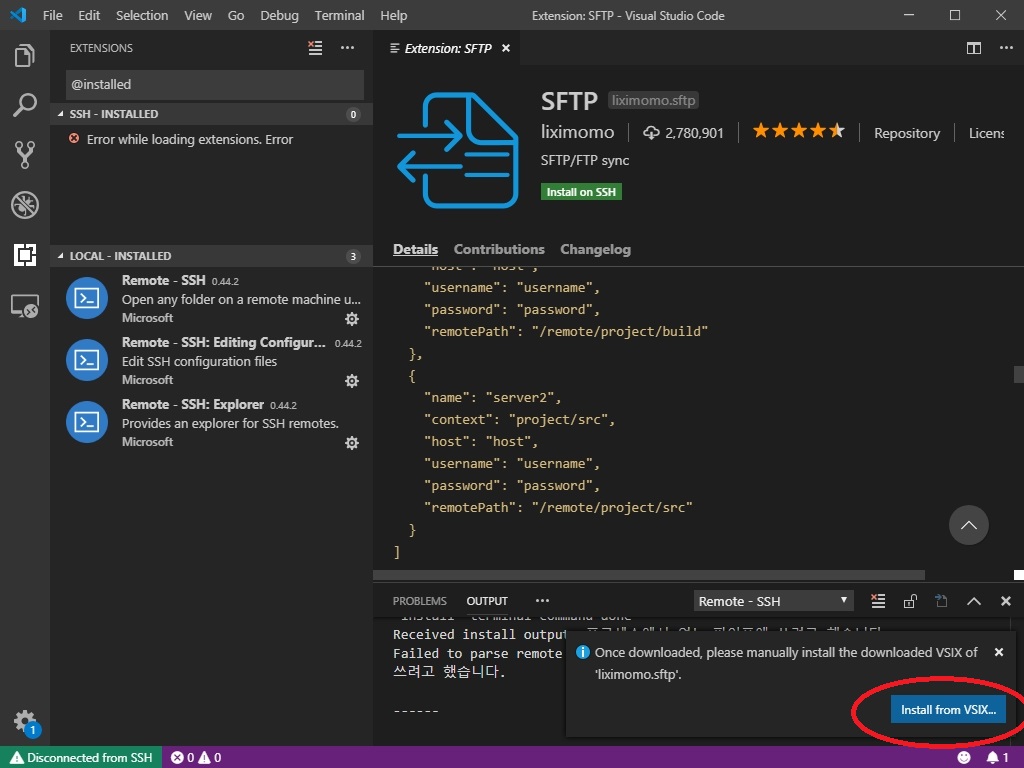This screenshot has width=1024, height=768.
Task: Select the Remote - SSH: Explorer entry
Action: [x=212, y=423]
